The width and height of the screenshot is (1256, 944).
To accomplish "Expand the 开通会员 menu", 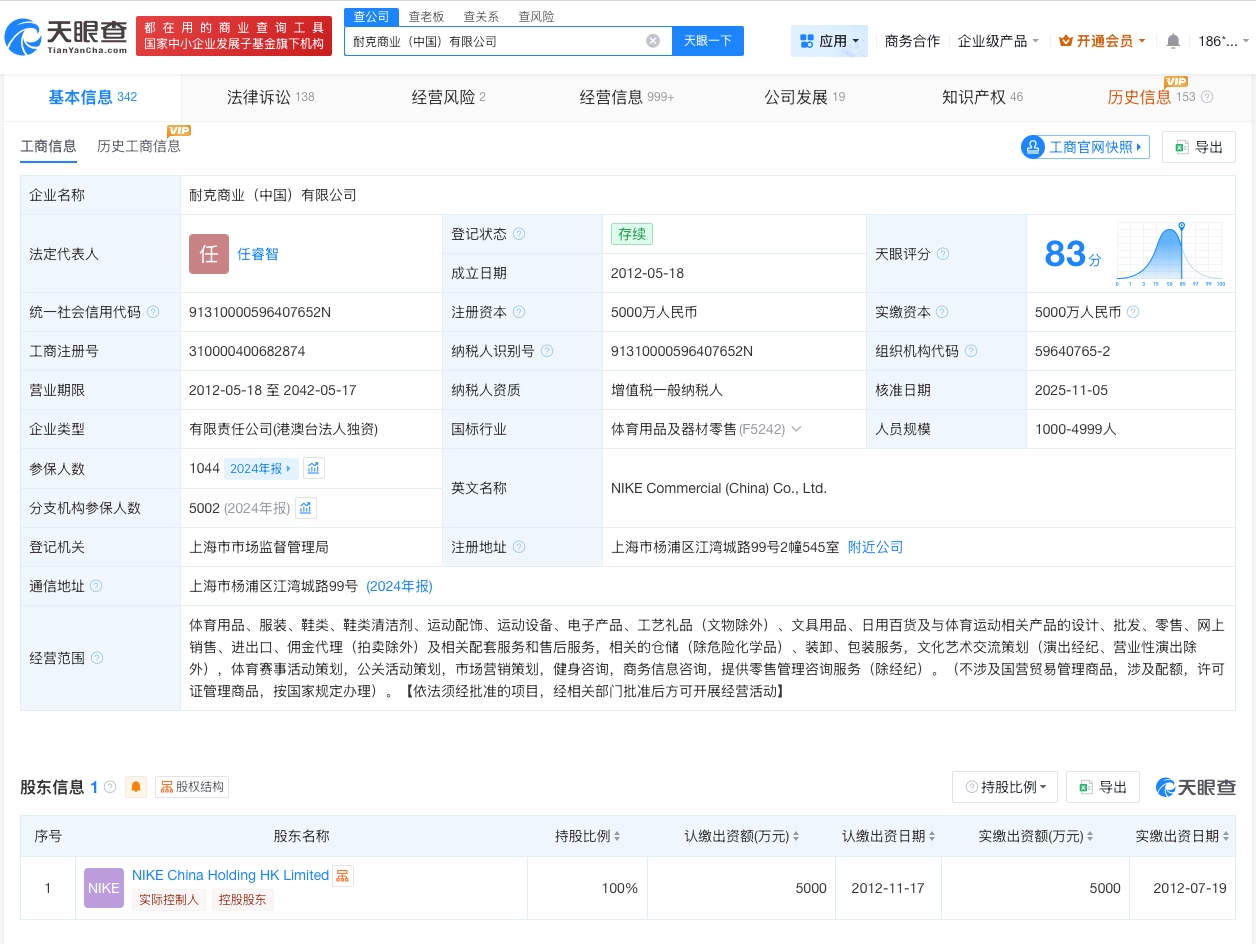I will click(1102, 41).
